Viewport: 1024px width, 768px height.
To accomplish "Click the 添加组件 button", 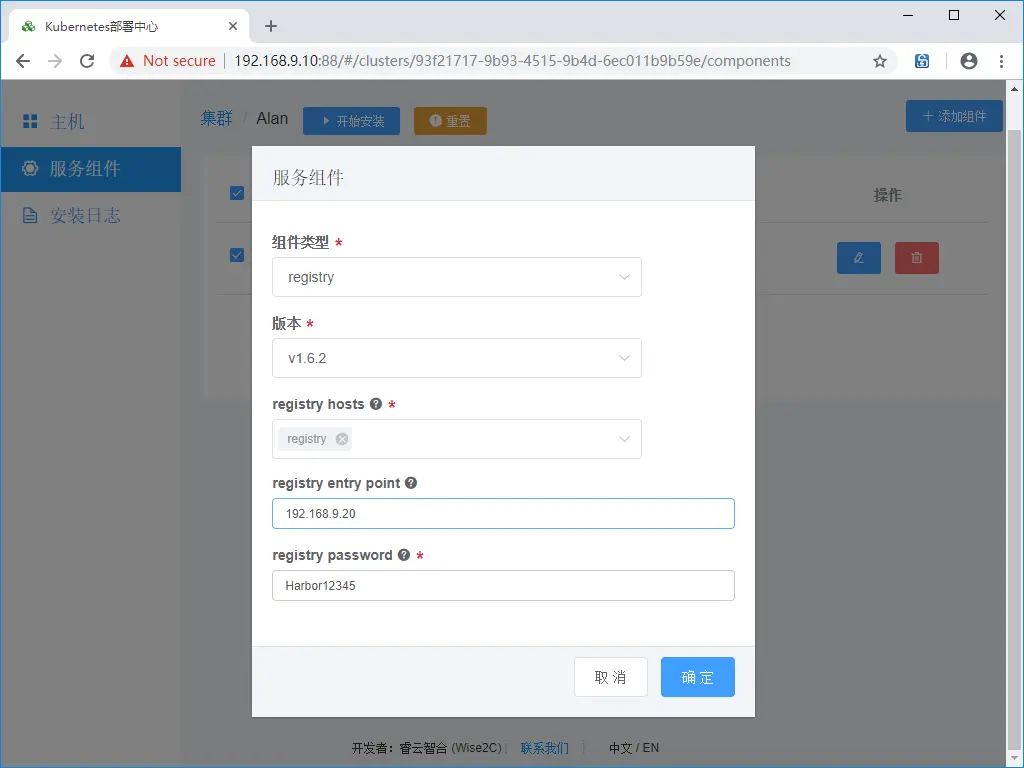I will coord(954,116).
